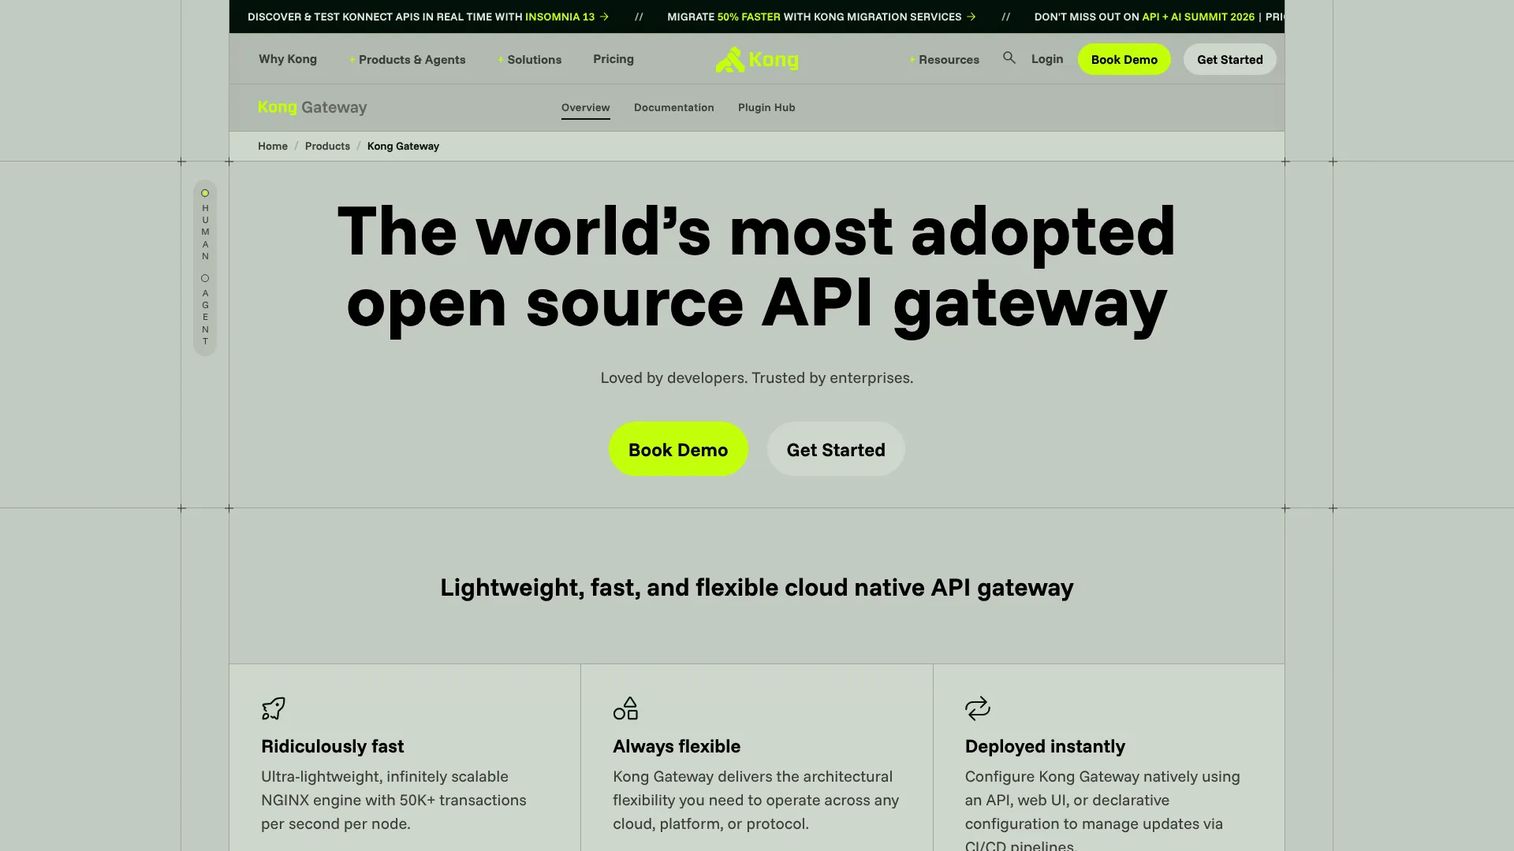Image resolution: width=1514 pixels, height=851 pixels.
Task: Click Book Demo in the top navigation bar
Action: pos(1124,59)
